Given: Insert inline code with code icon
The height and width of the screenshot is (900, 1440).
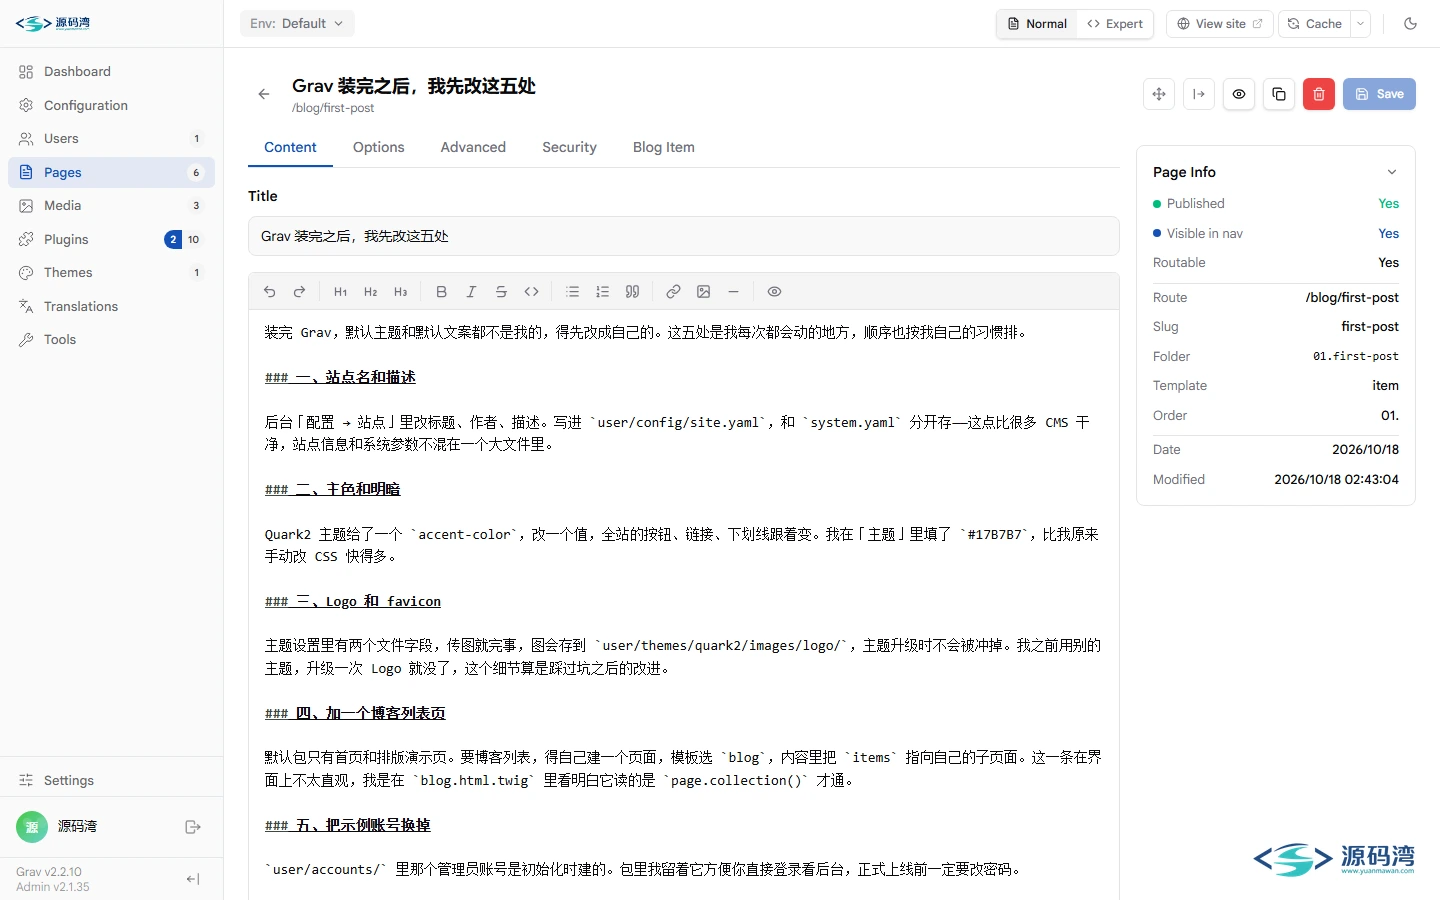Looking at the screenshot, I should click(x=531, y=292).
